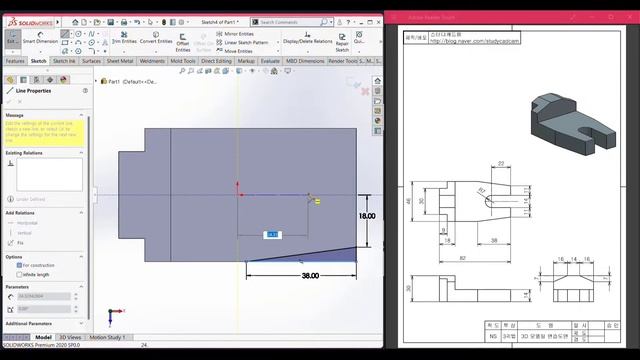Click Move Entities in the ribbon

234,51
